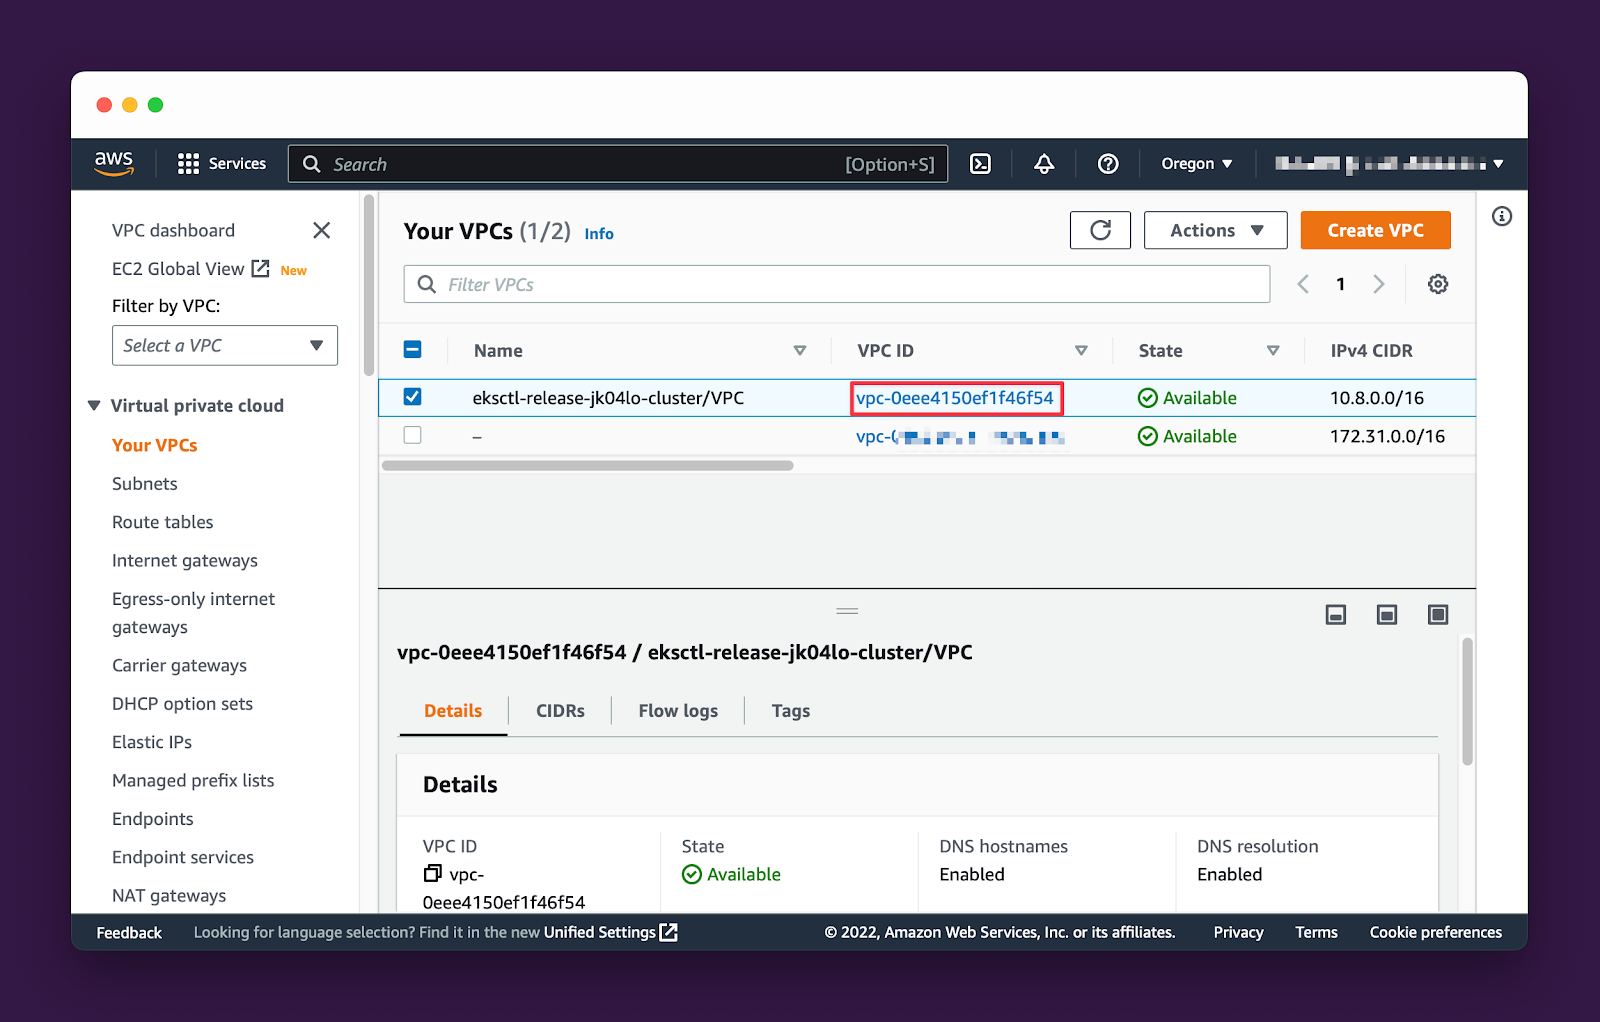Sort by the VPC ID column arrow
The width and height of the screenshot is (1600, 1022).
[x=1081, y=351]
